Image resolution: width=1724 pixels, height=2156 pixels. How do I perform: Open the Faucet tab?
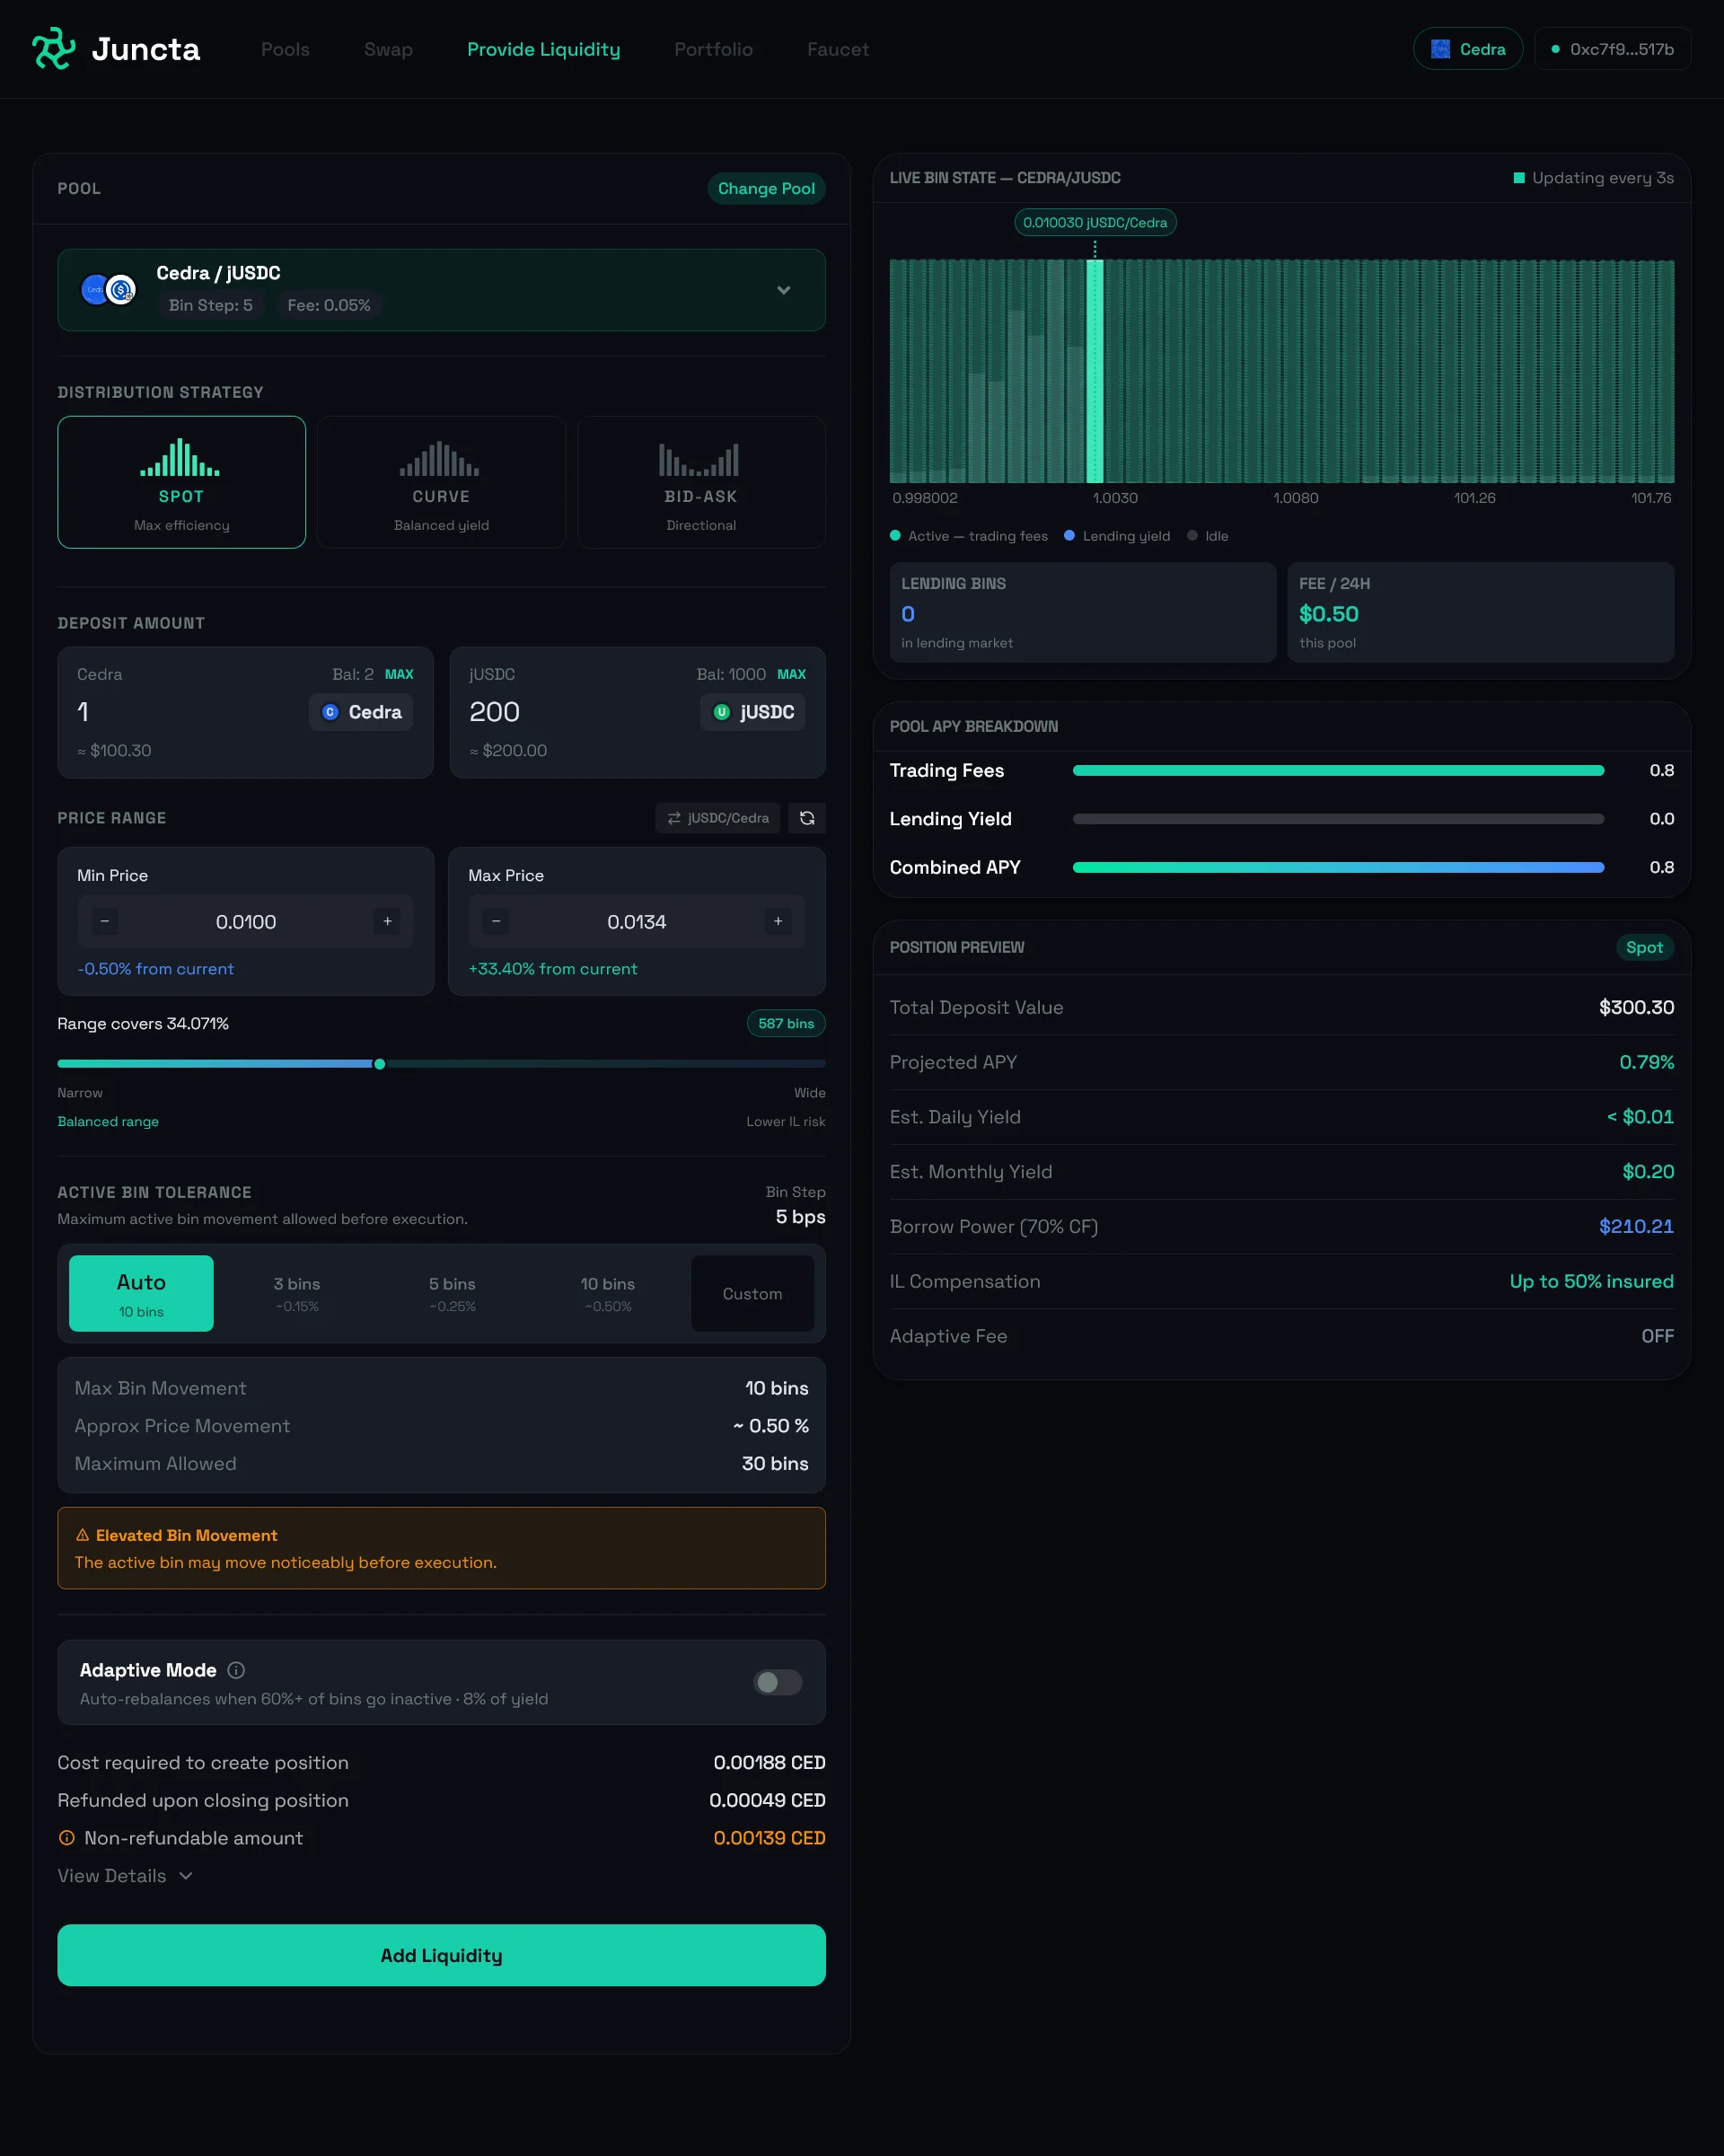[837, 49]
